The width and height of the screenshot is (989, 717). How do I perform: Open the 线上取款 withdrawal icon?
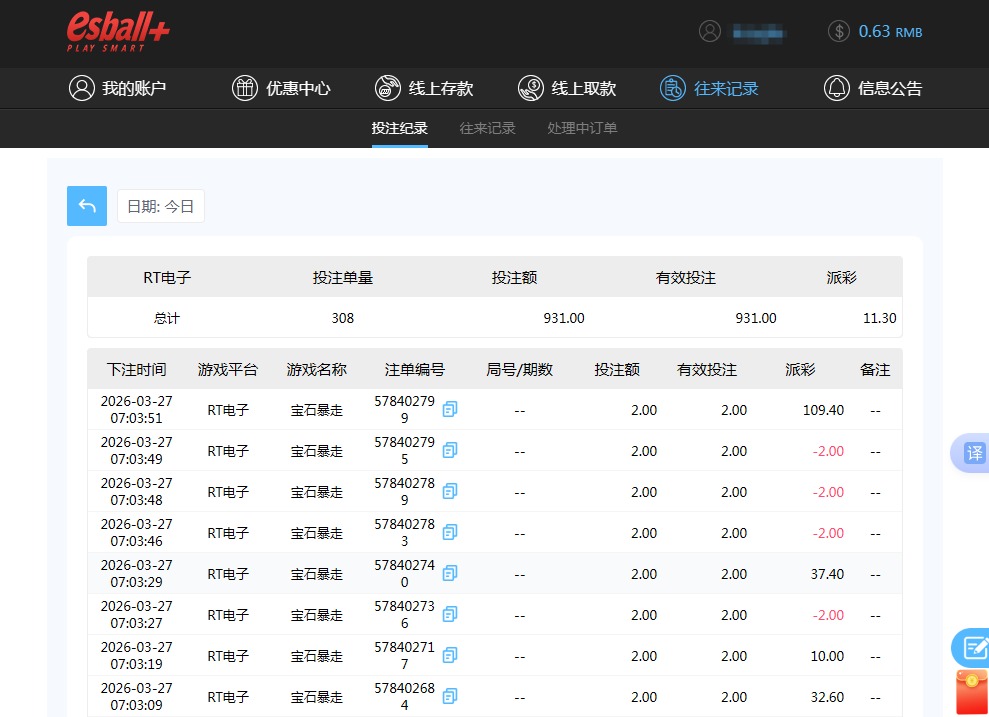point(529,88)
